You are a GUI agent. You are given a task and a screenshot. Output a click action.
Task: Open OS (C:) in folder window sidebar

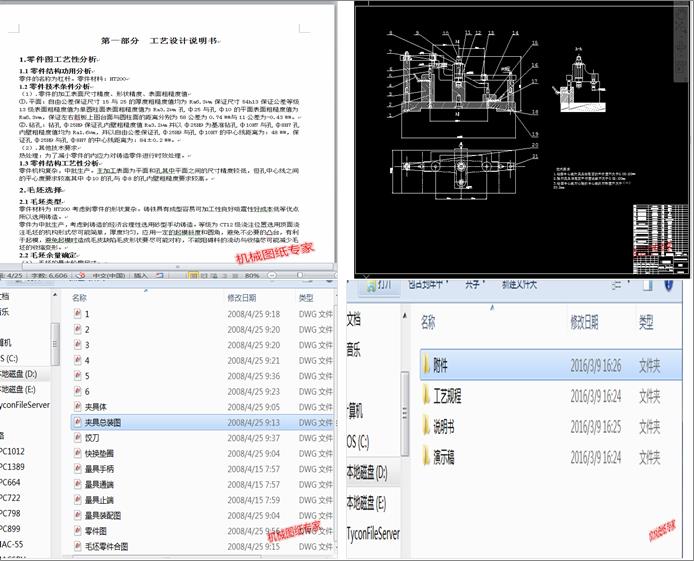coord(358,442)
